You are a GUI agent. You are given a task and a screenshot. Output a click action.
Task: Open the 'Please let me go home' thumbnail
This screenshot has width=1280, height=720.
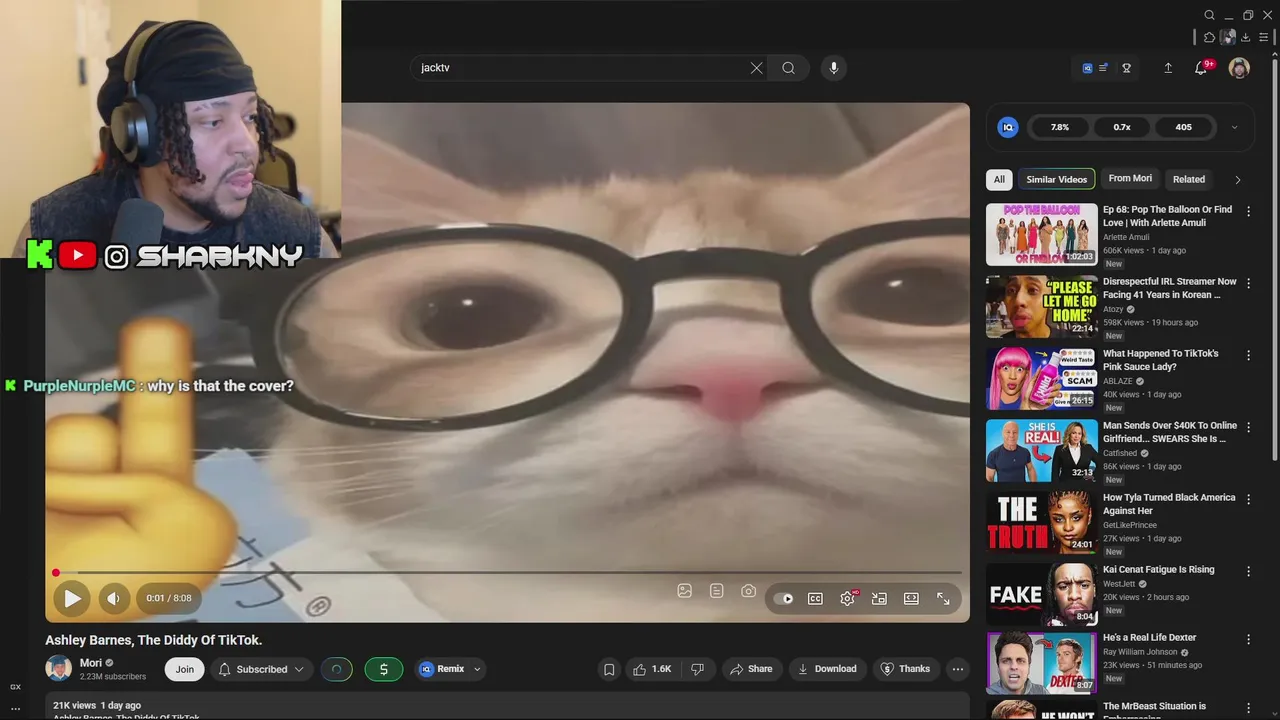[x=1041, y=307]
